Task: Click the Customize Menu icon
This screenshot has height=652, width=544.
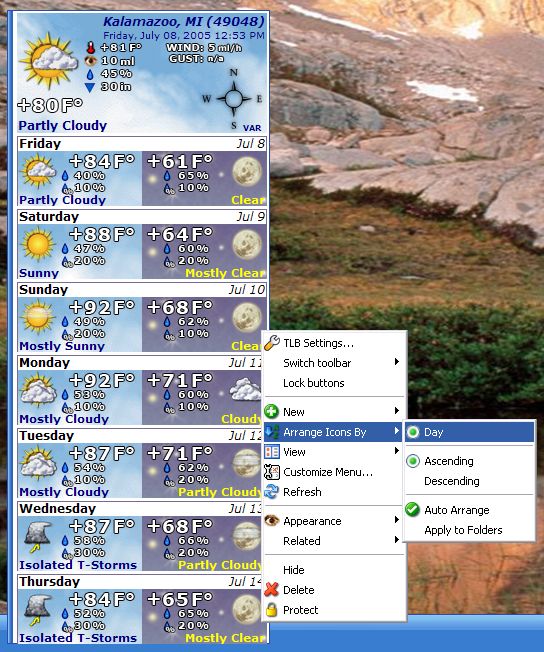Action: click(272, 472)
